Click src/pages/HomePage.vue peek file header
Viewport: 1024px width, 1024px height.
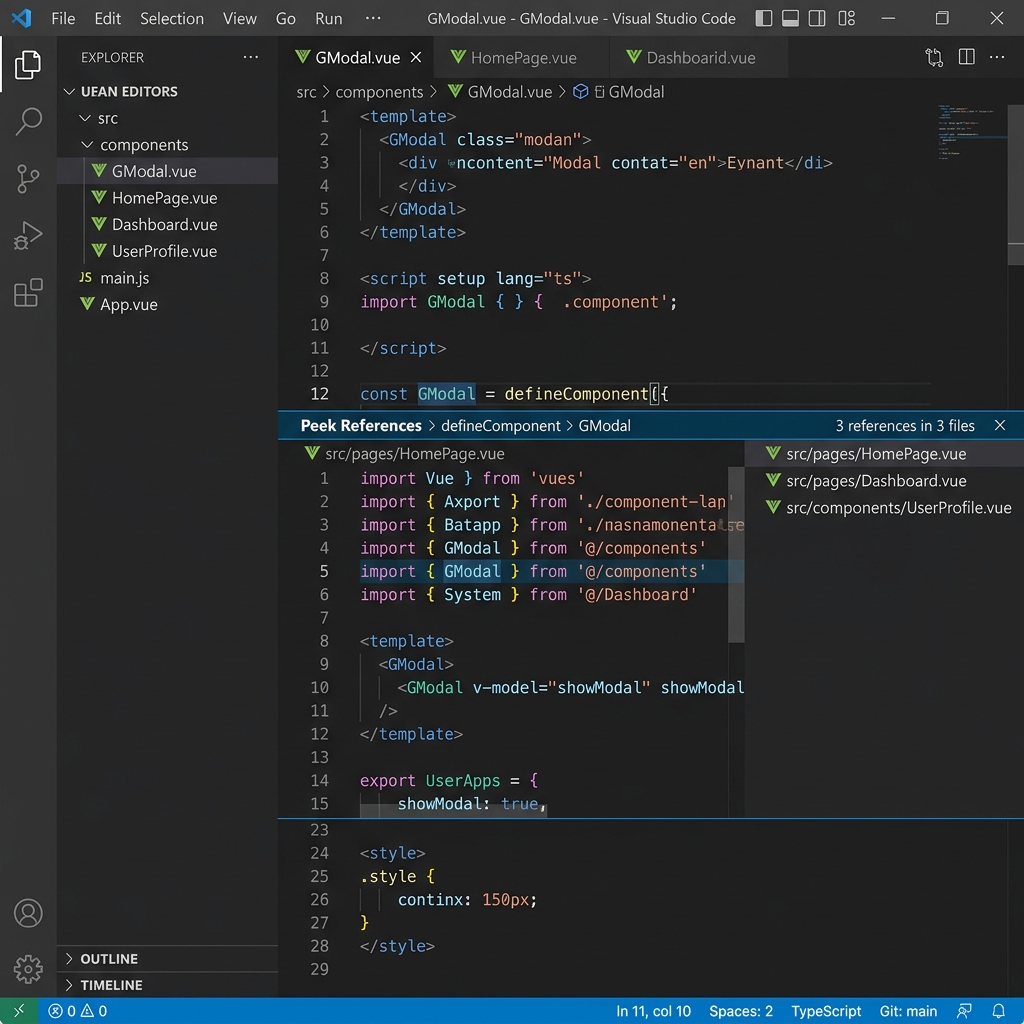pyautogui.click(x=405, y=454)
